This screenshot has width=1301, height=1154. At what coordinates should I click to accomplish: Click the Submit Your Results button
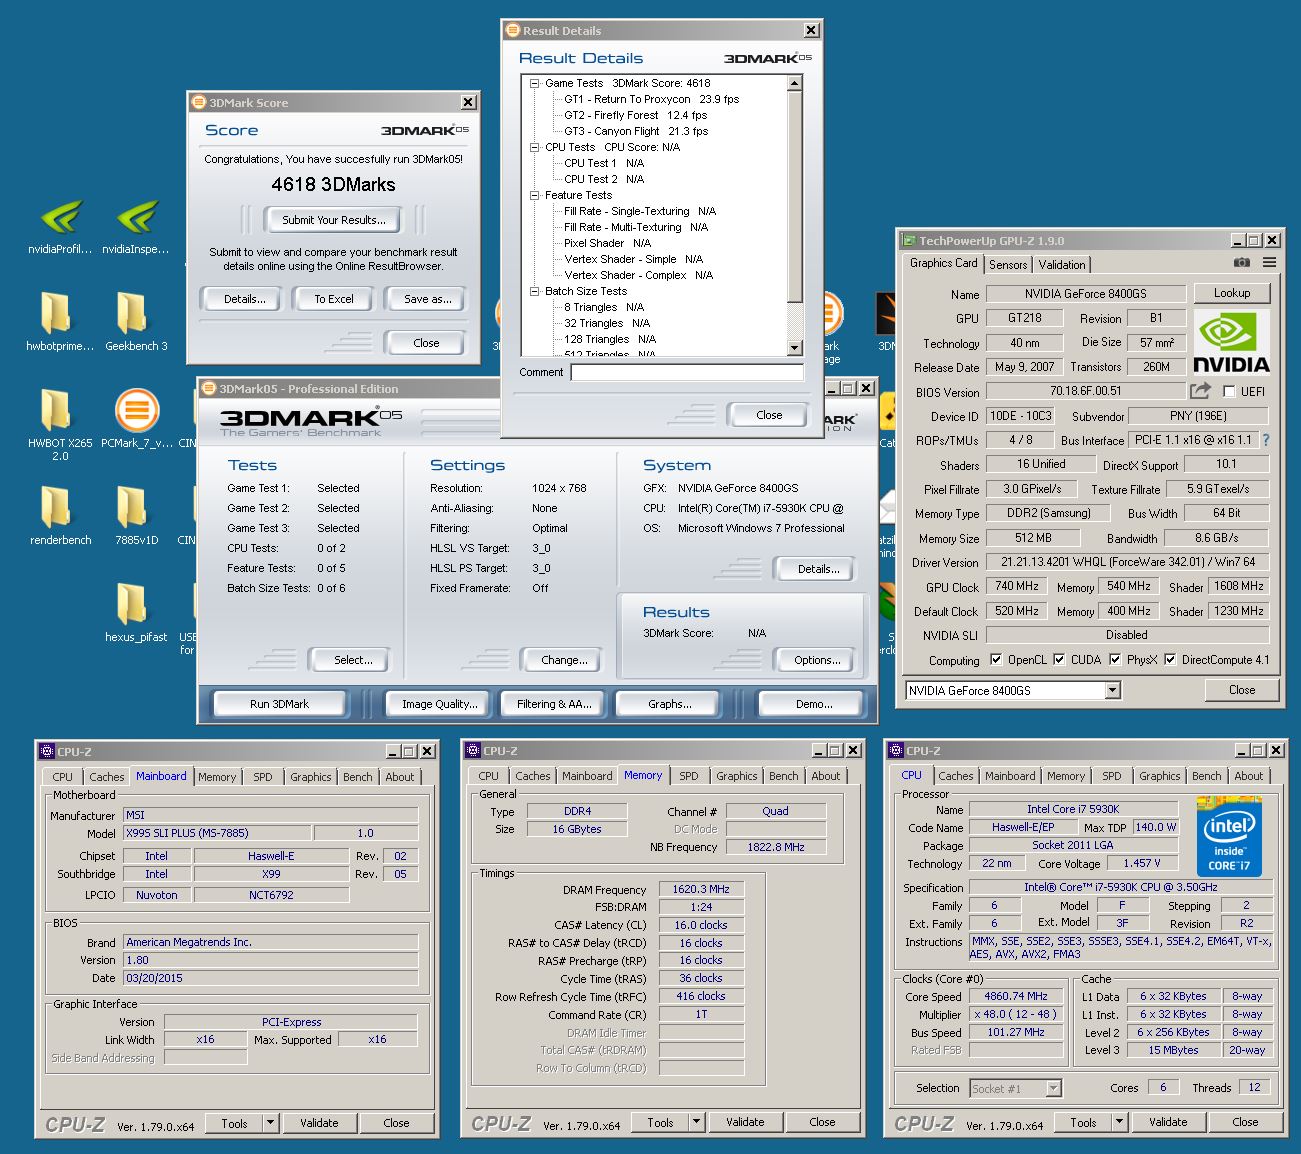[x=334, y=220]
